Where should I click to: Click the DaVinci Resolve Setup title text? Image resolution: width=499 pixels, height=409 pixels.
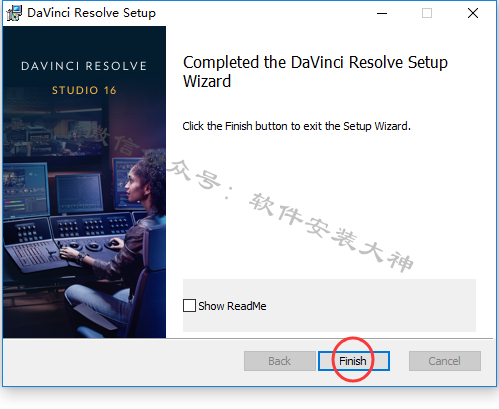pos(91,13)
